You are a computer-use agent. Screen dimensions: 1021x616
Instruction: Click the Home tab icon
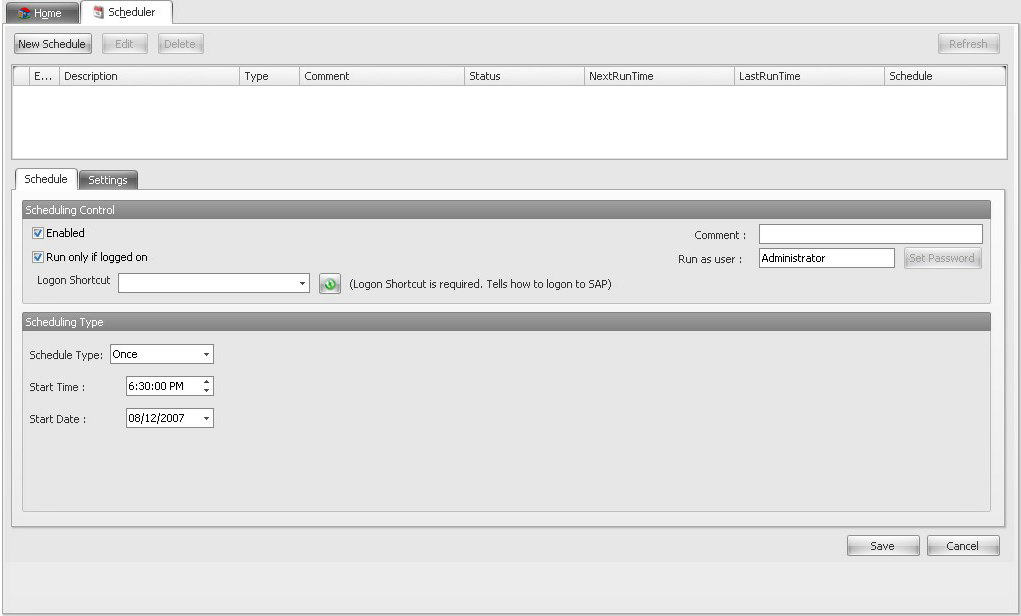coord(24,13)
